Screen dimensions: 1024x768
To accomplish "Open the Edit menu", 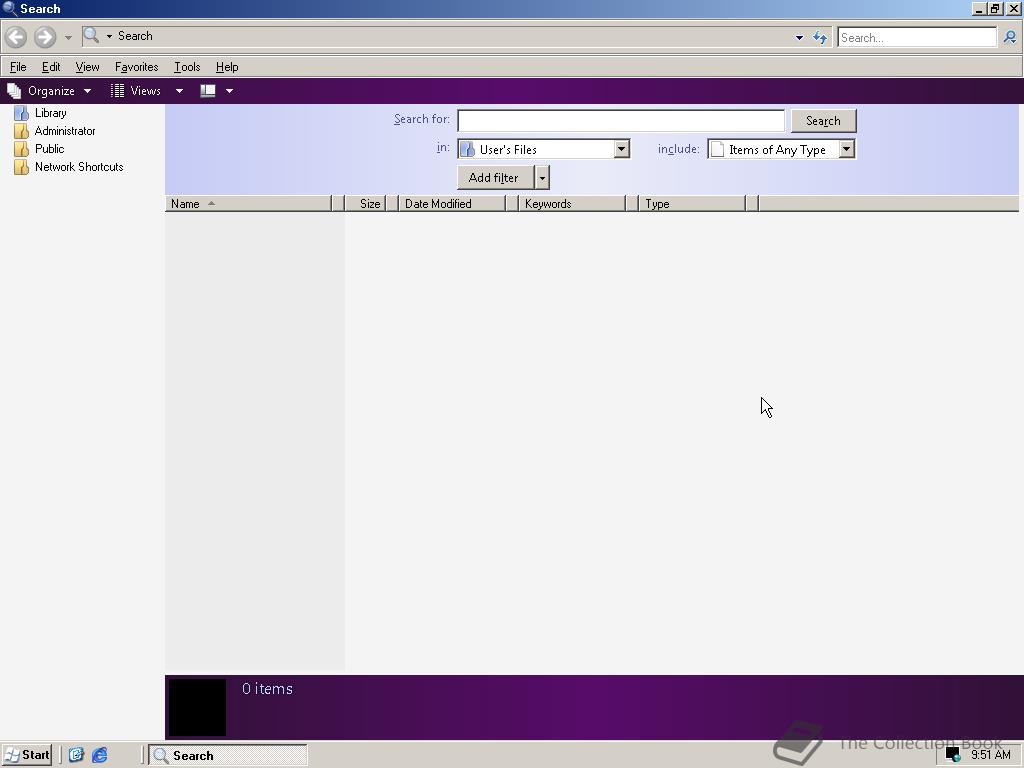I will point(51,67).
